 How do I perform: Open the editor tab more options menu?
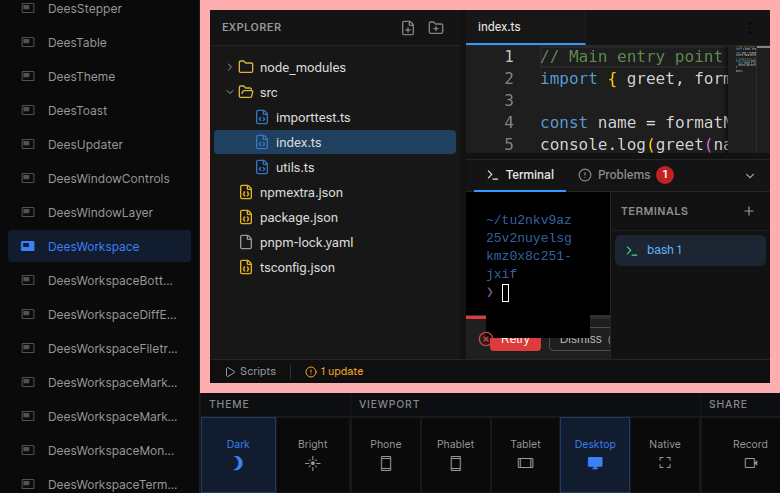point(750,28)
